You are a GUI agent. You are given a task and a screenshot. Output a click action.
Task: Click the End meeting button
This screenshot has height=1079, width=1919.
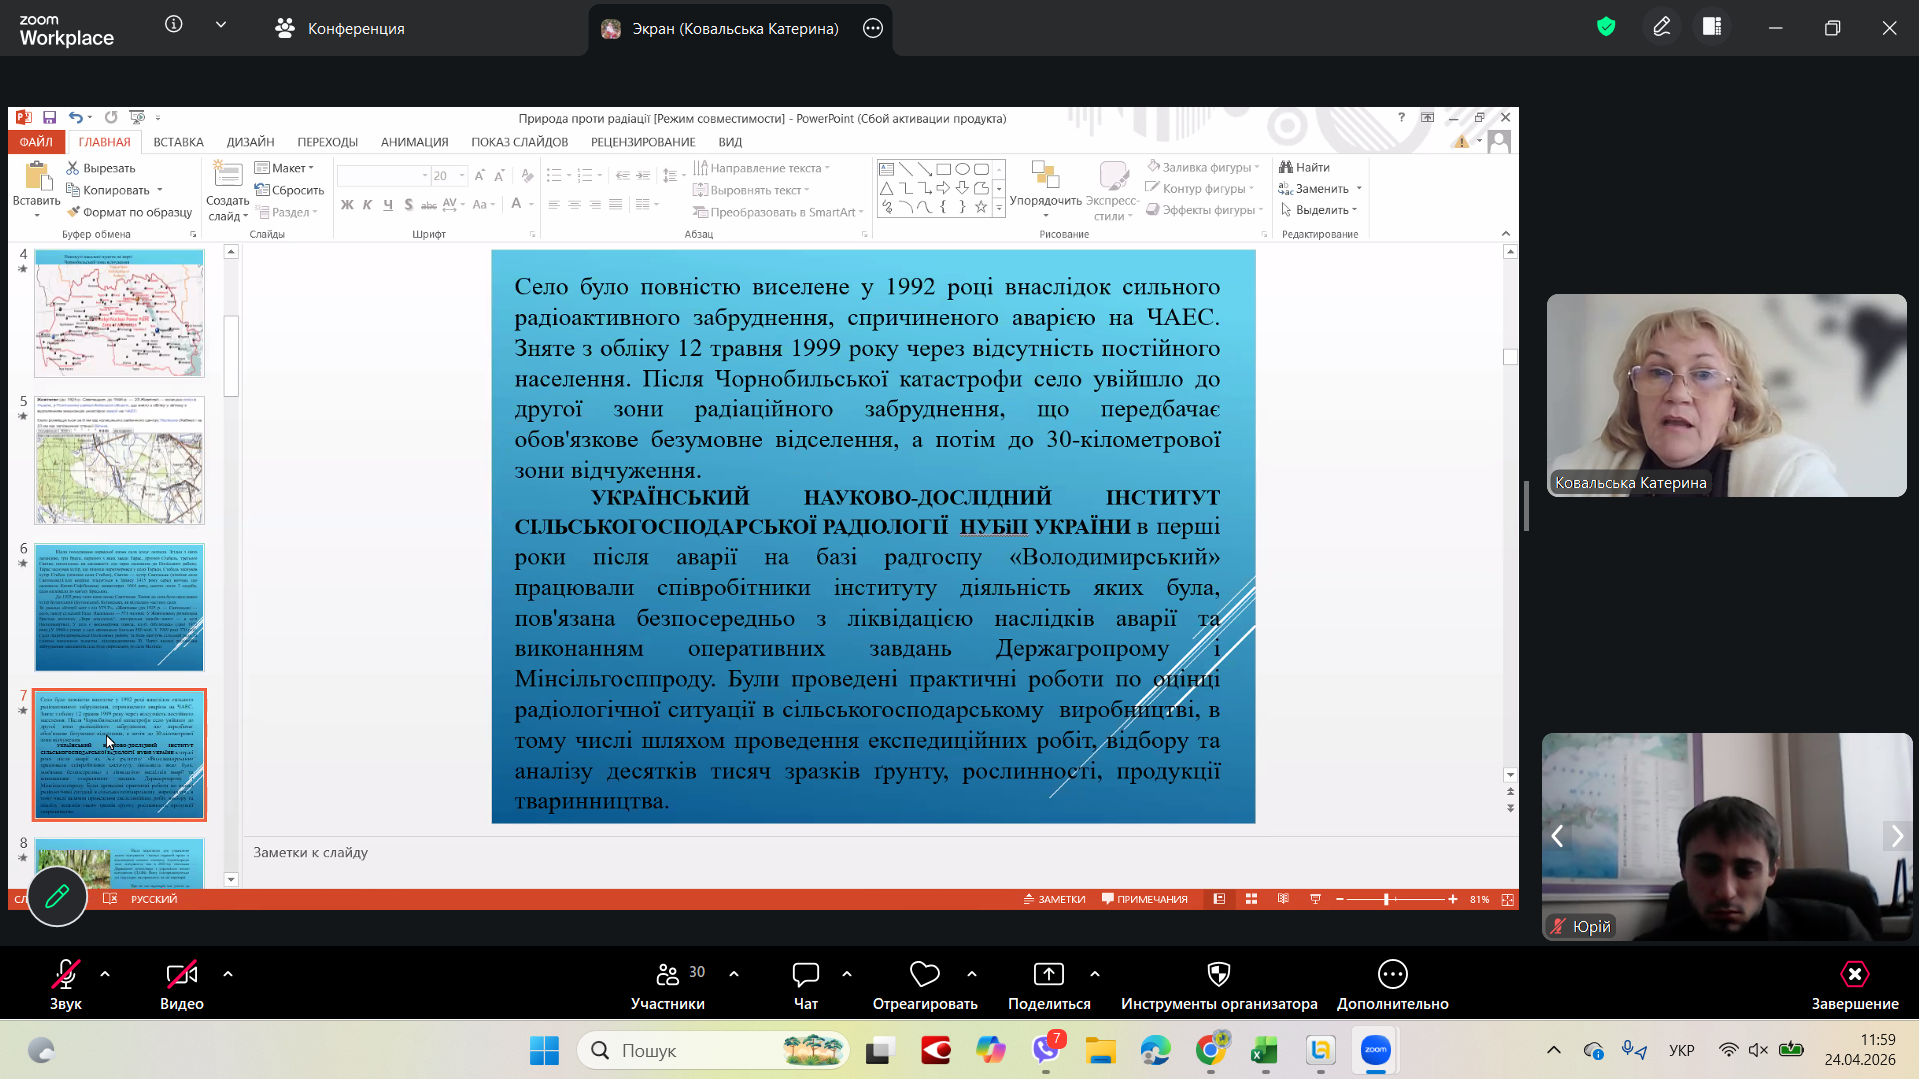click(x=1854, y=985)
